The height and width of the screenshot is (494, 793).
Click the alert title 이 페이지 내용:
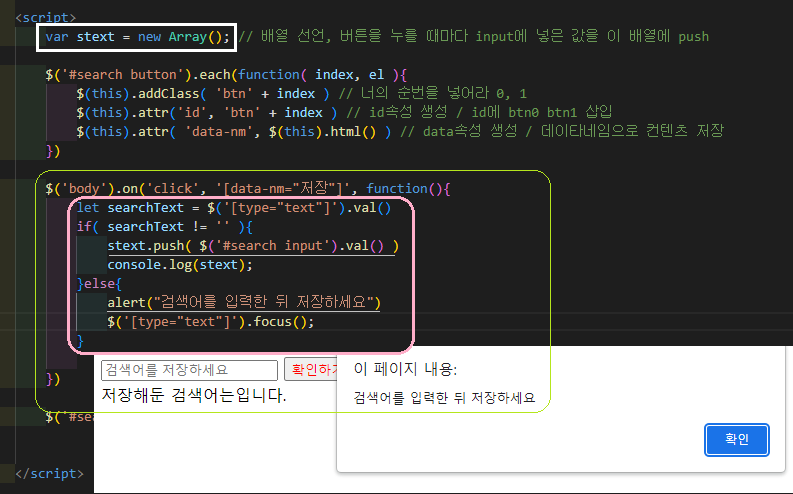405,369
